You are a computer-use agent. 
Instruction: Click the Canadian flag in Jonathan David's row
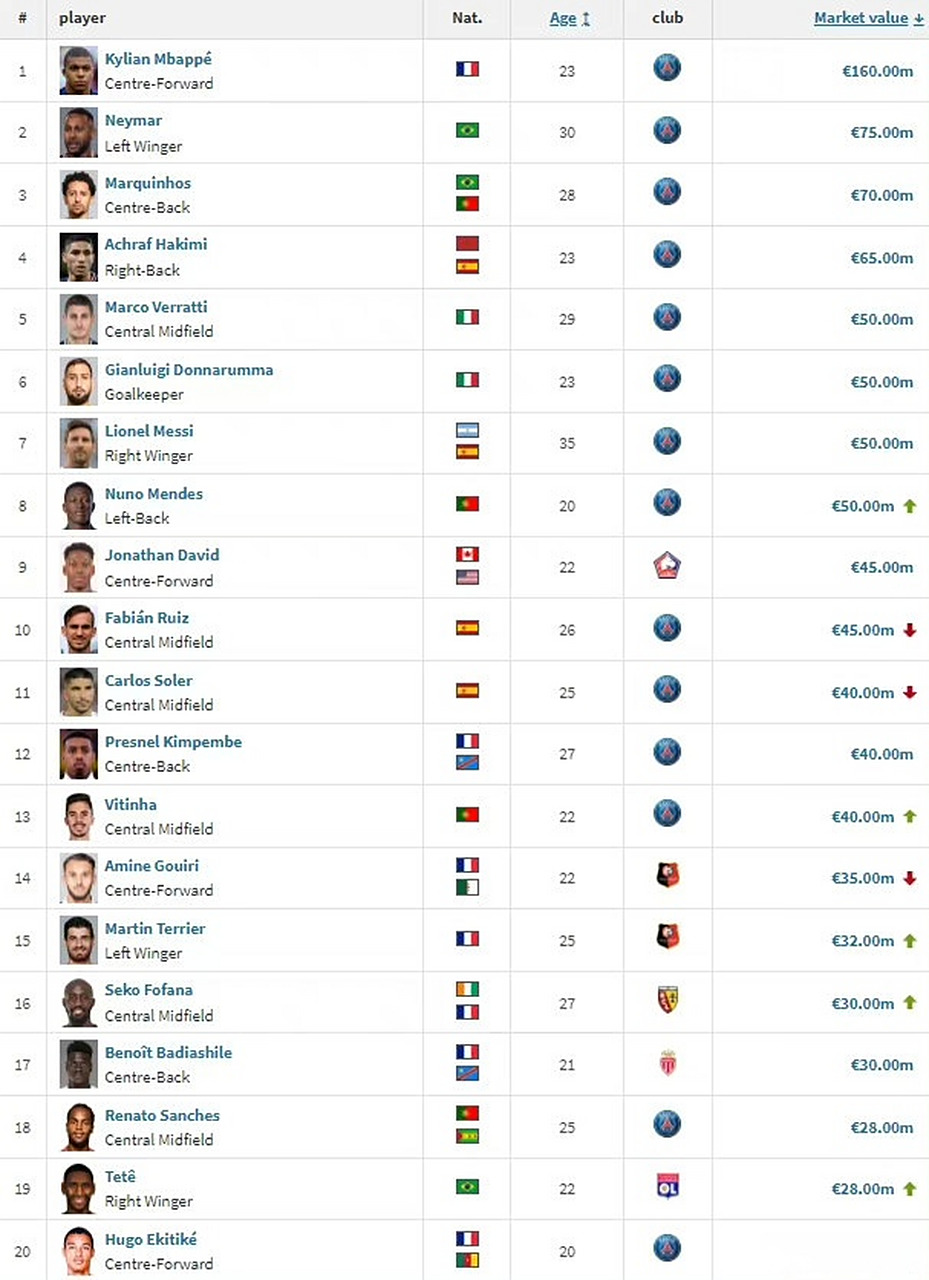(x=467, y=554)
